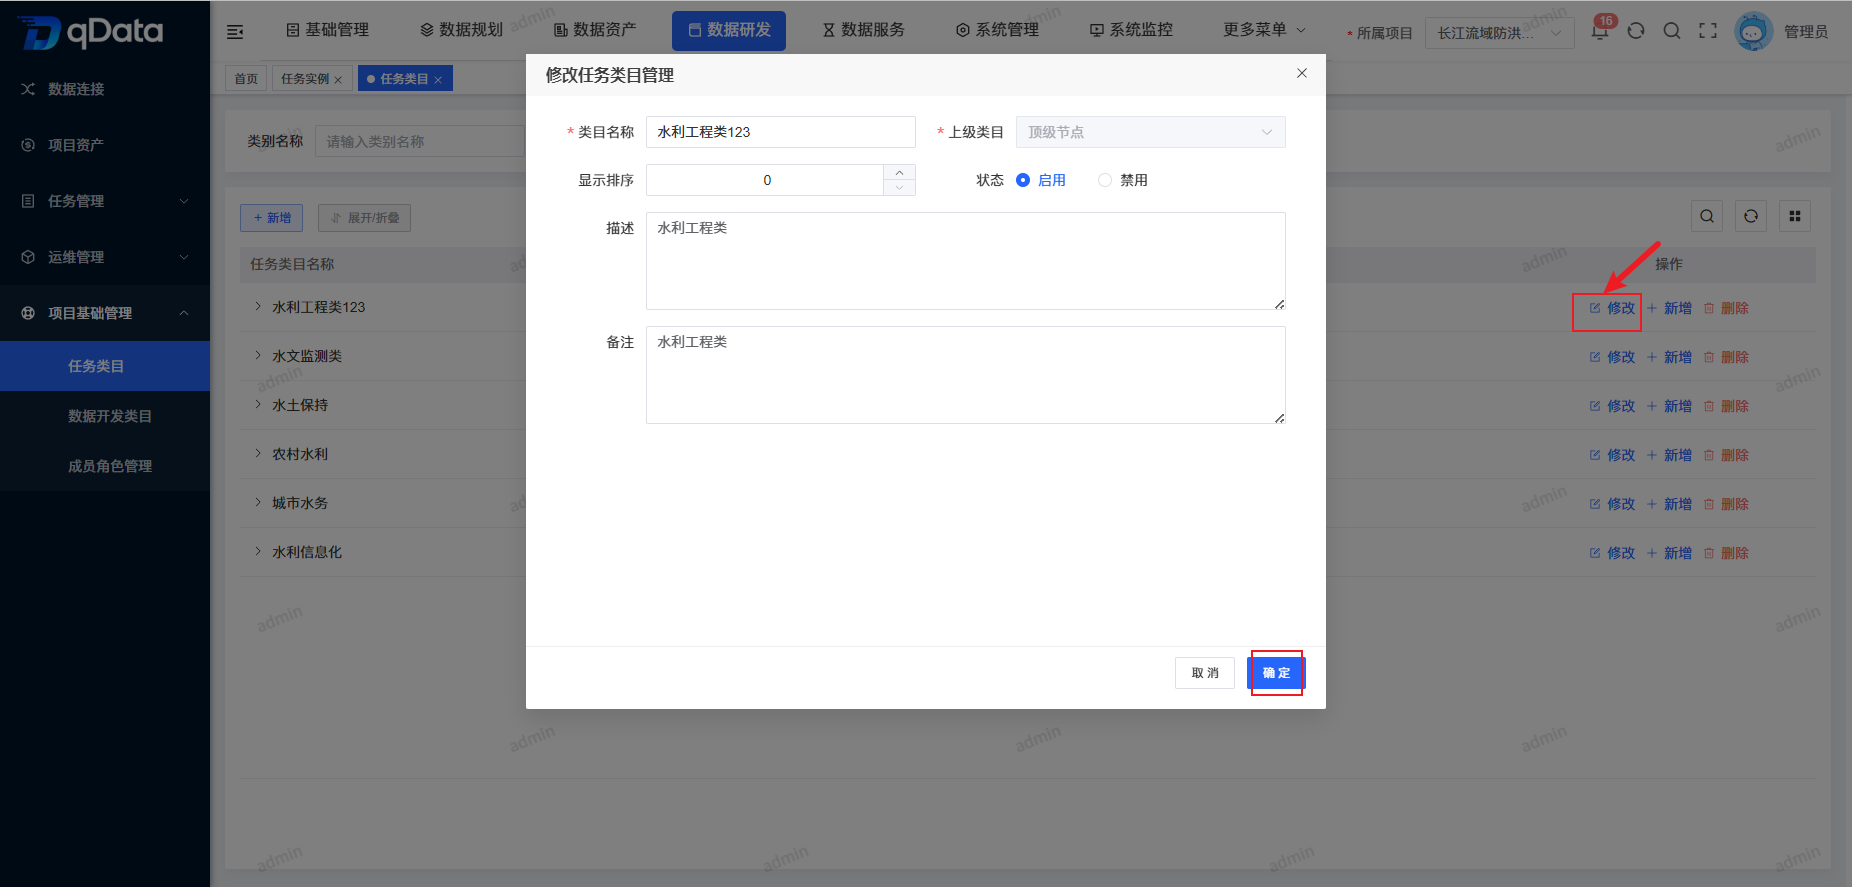This screenshot has height=887, width=1852.
Task: Open the 数据资产 top menu
Action: [595, 30]
